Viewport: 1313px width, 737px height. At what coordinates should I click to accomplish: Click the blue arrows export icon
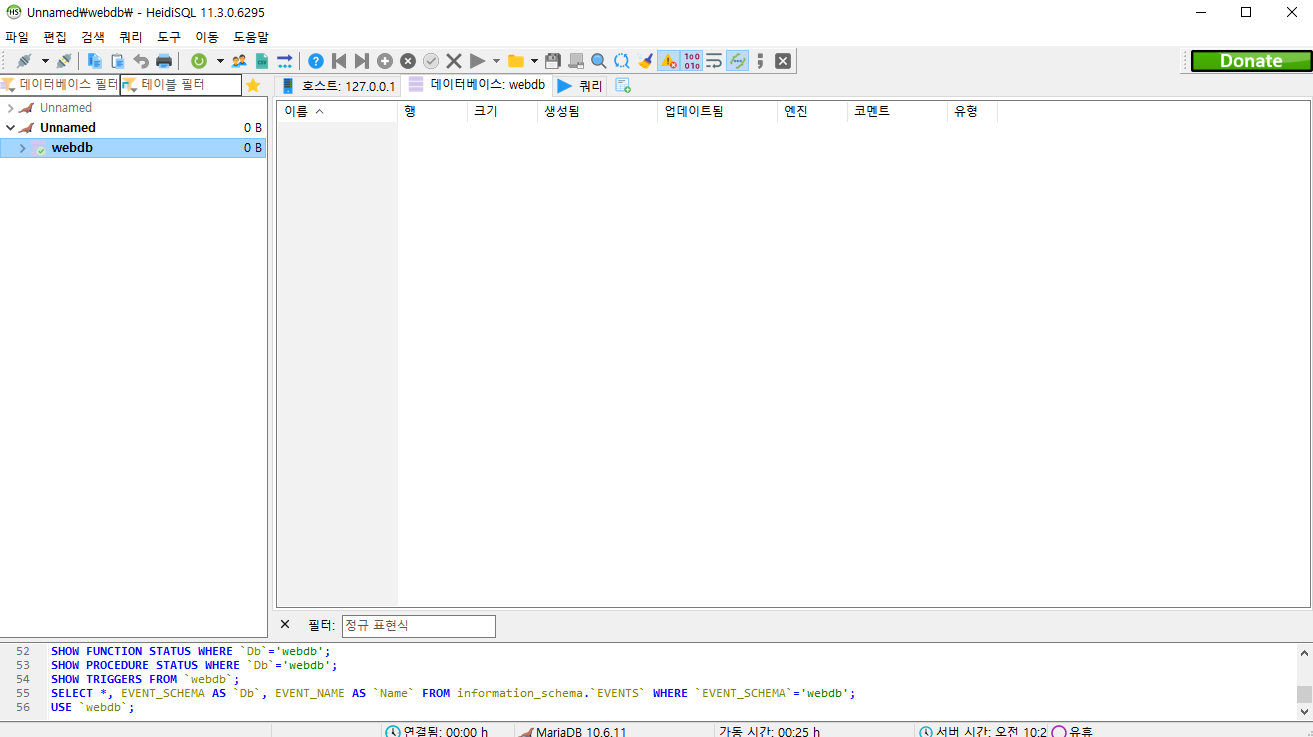285,61
